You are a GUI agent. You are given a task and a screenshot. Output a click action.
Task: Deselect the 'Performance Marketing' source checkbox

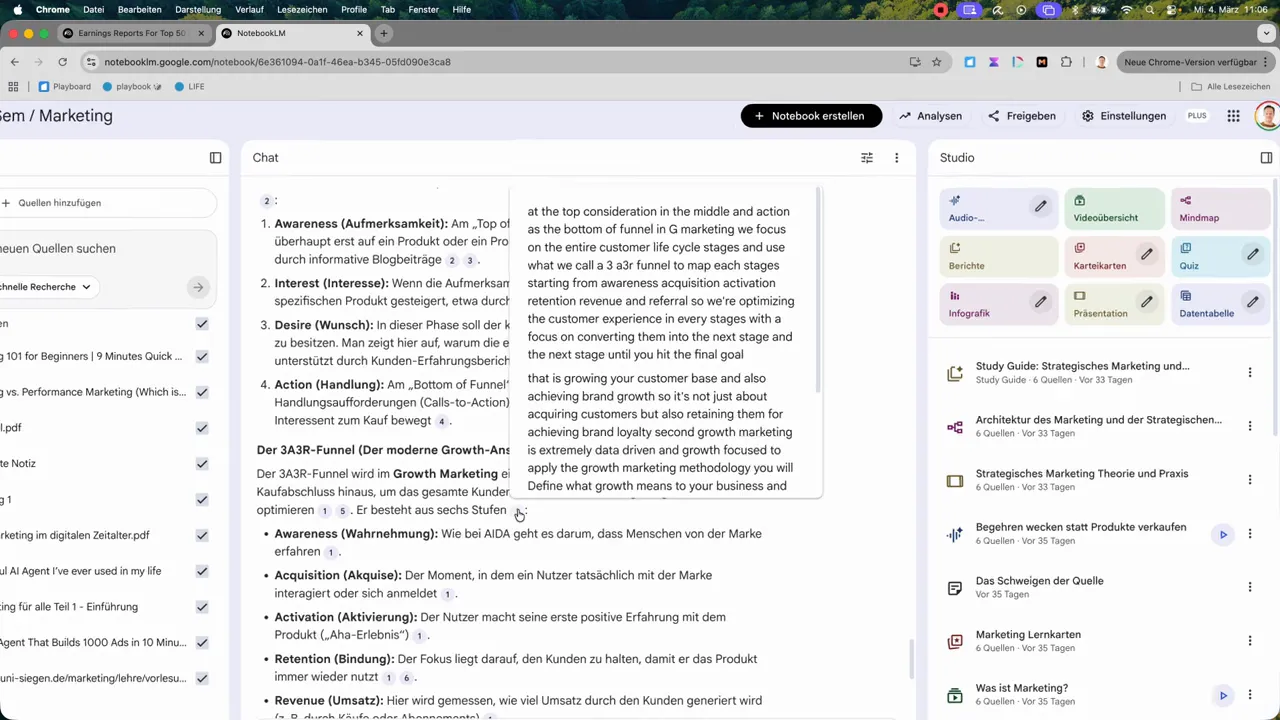pyautogui.click(x=201, y=391)
